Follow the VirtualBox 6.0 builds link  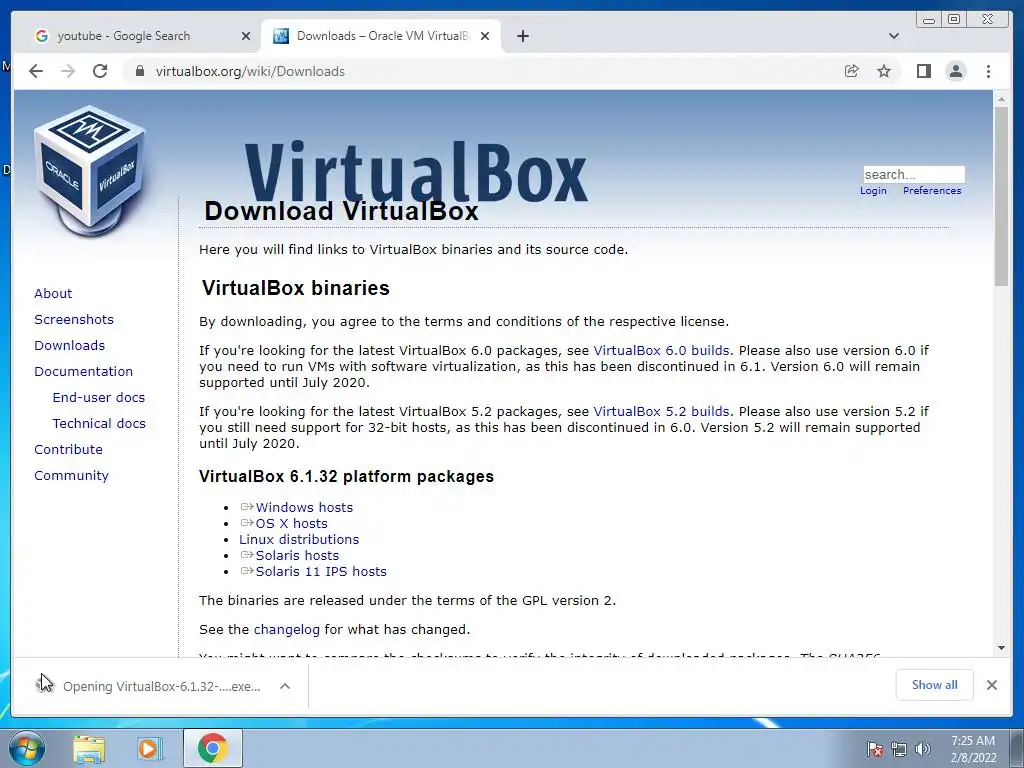pos(661,351)
